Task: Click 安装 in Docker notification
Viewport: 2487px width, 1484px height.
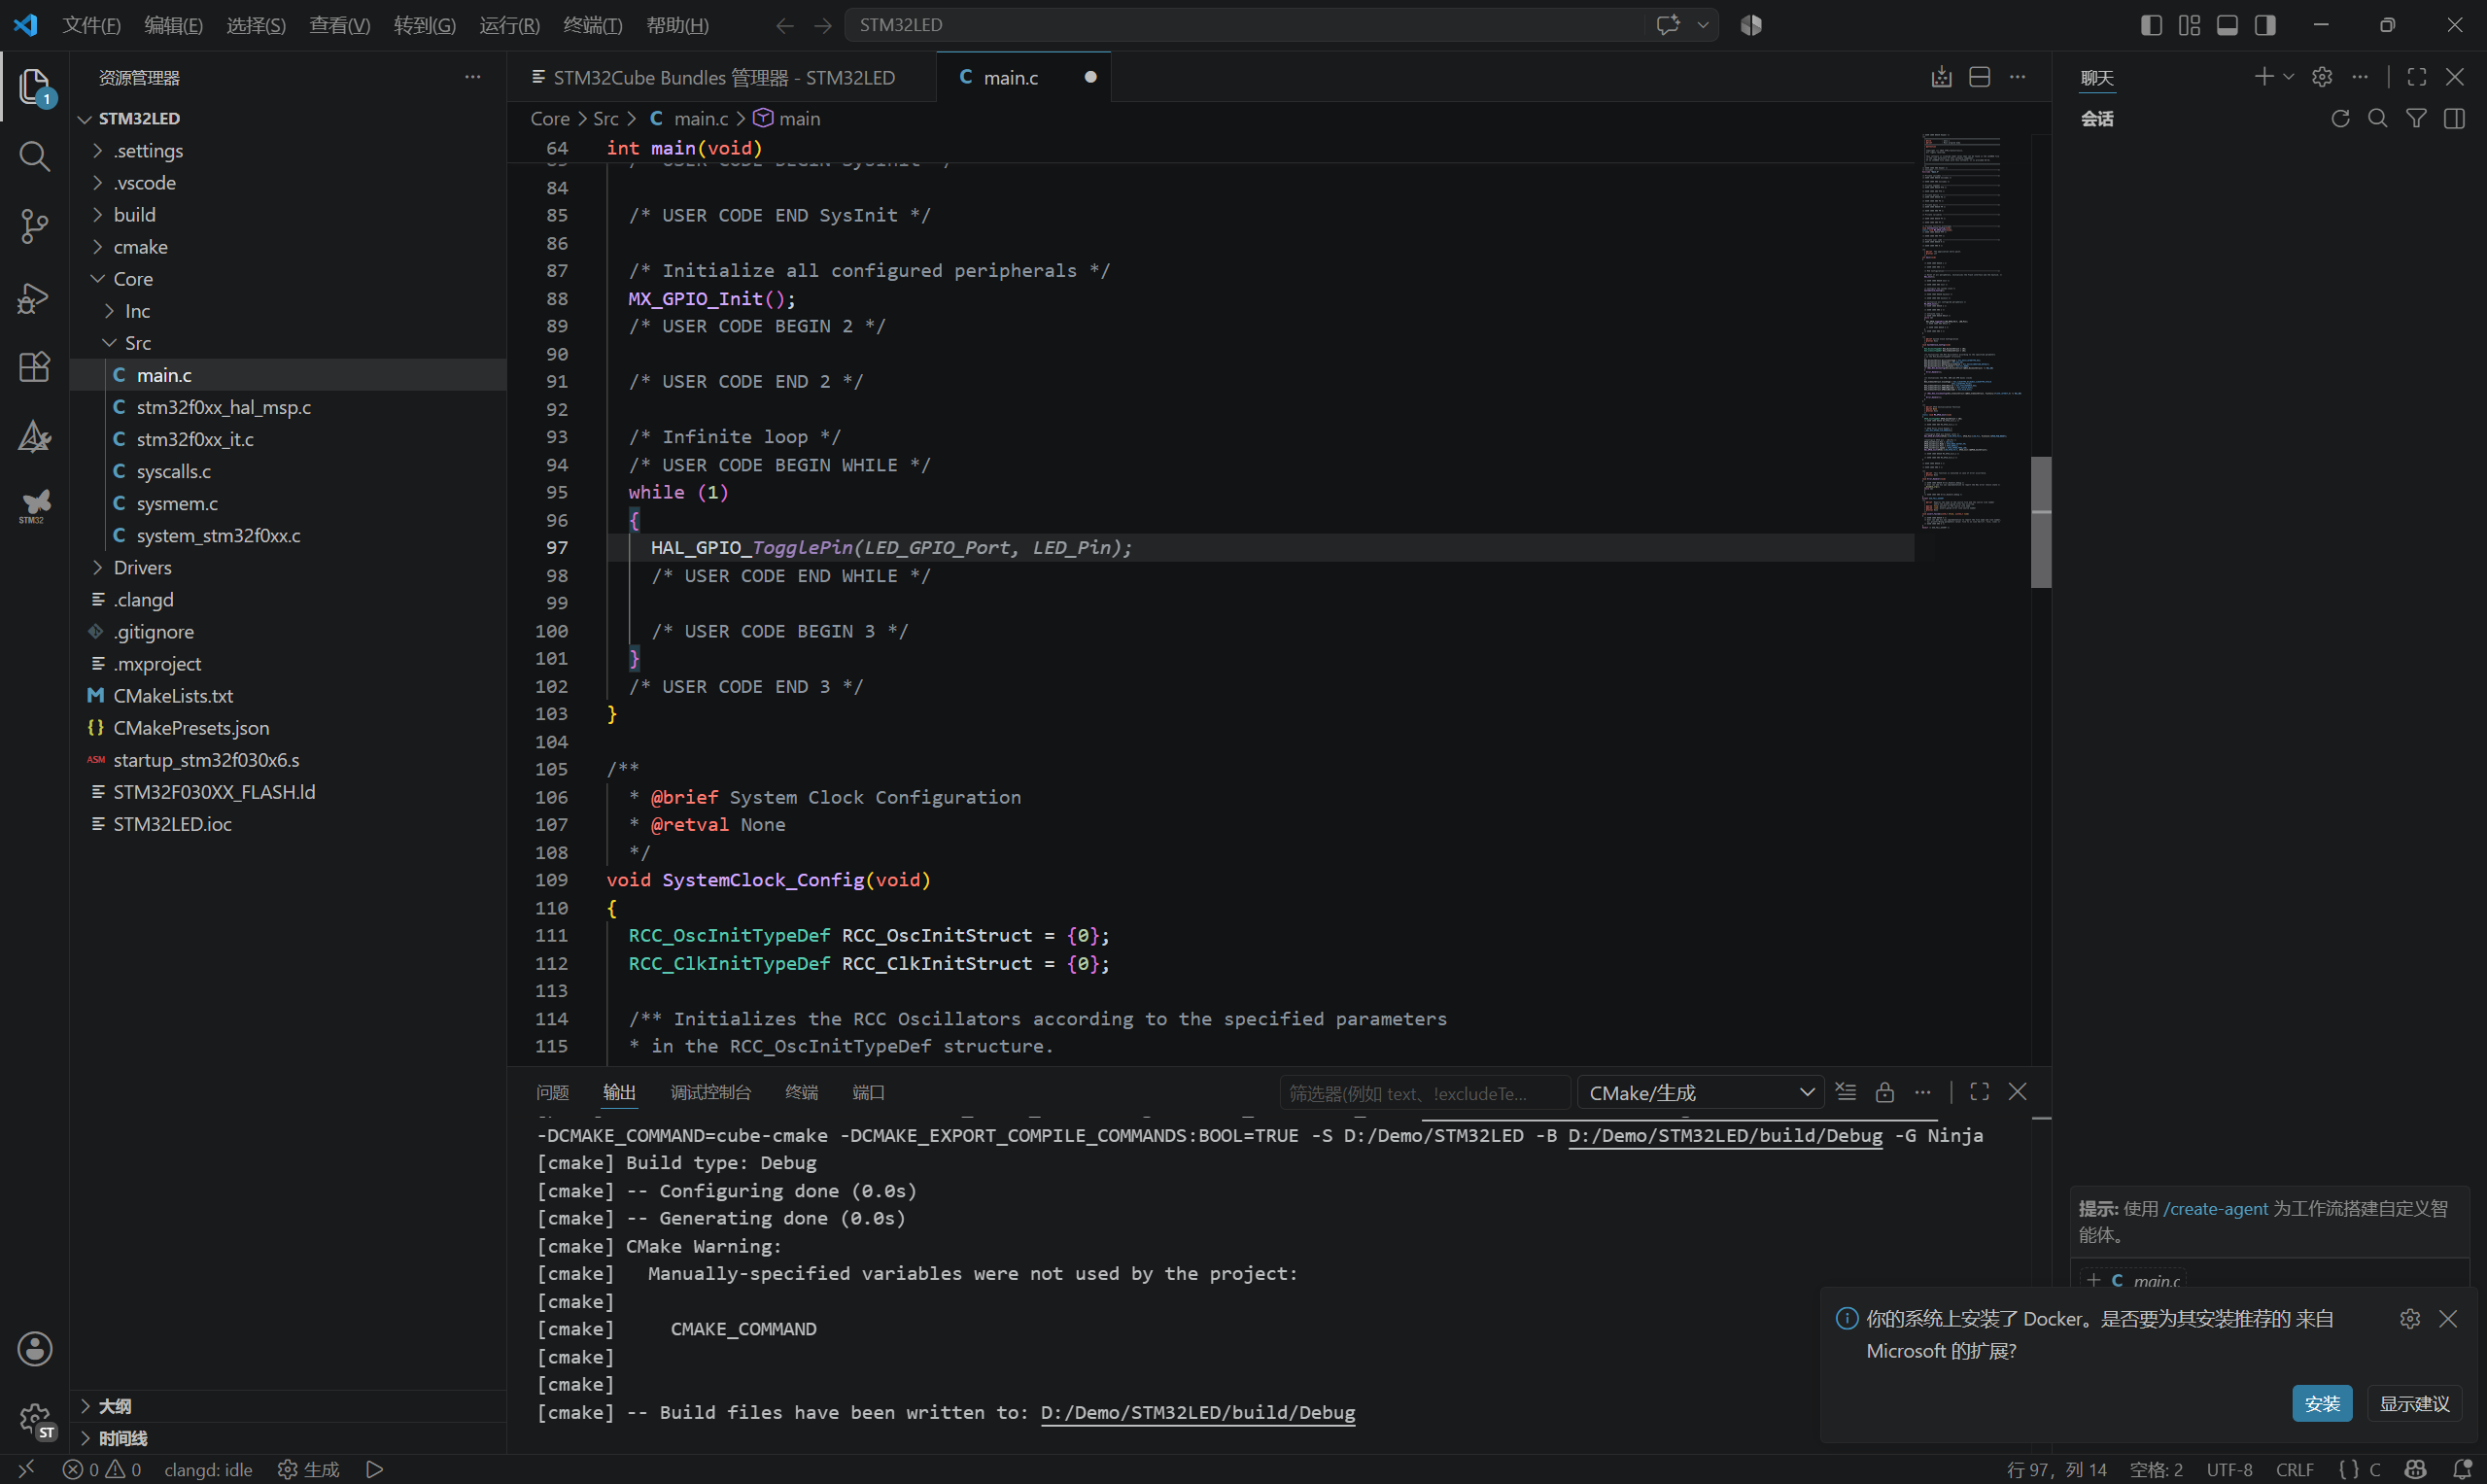Action: click(x=2322, y=1403)
